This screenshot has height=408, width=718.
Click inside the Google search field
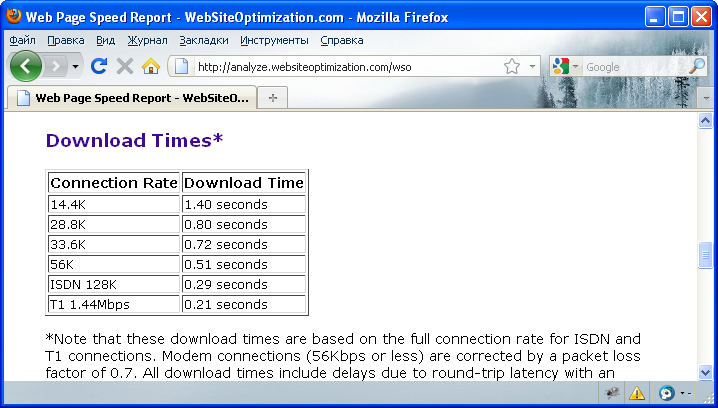point(634,67)
